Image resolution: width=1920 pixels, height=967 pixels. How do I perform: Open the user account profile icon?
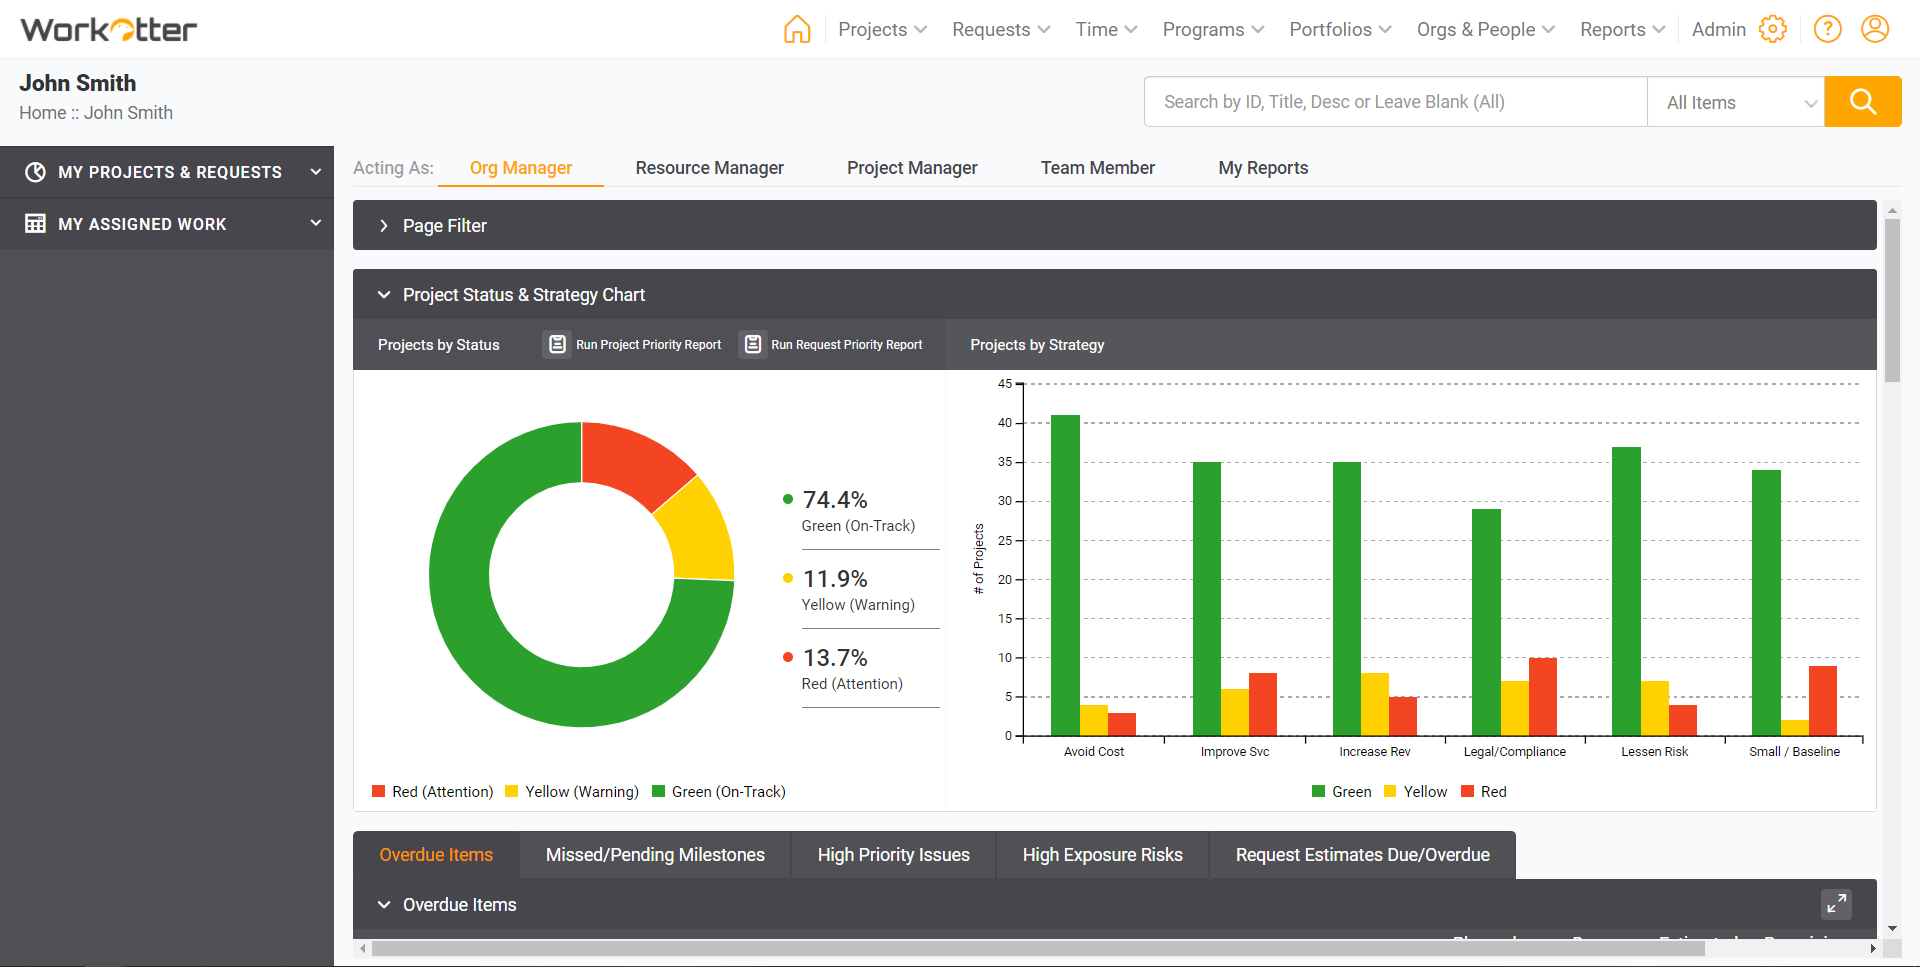1875,29
